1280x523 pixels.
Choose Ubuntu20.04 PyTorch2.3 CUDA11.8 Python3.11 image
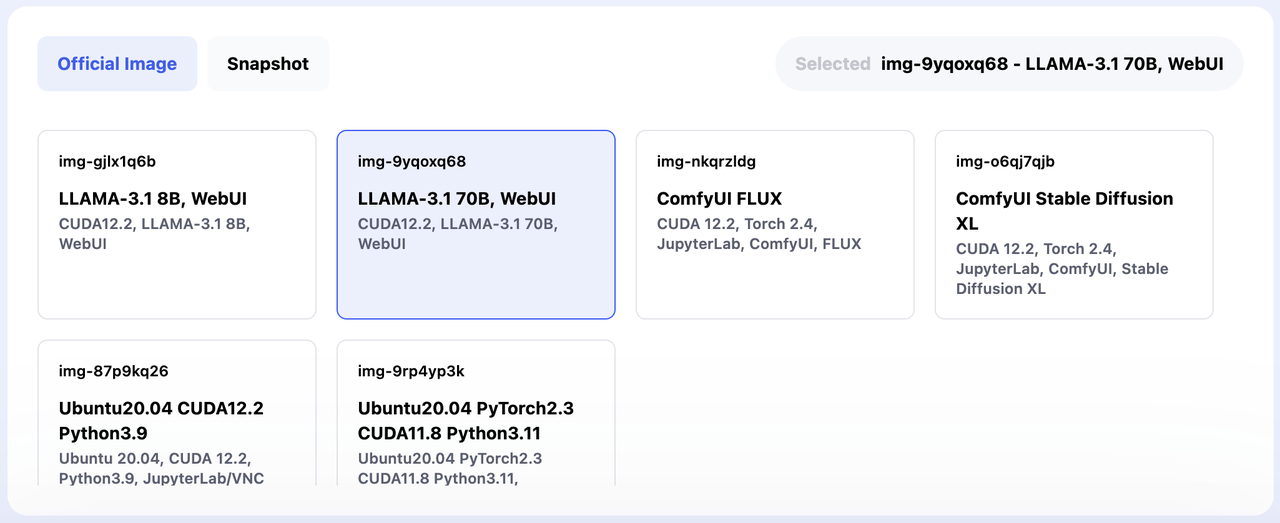(476, 413)
